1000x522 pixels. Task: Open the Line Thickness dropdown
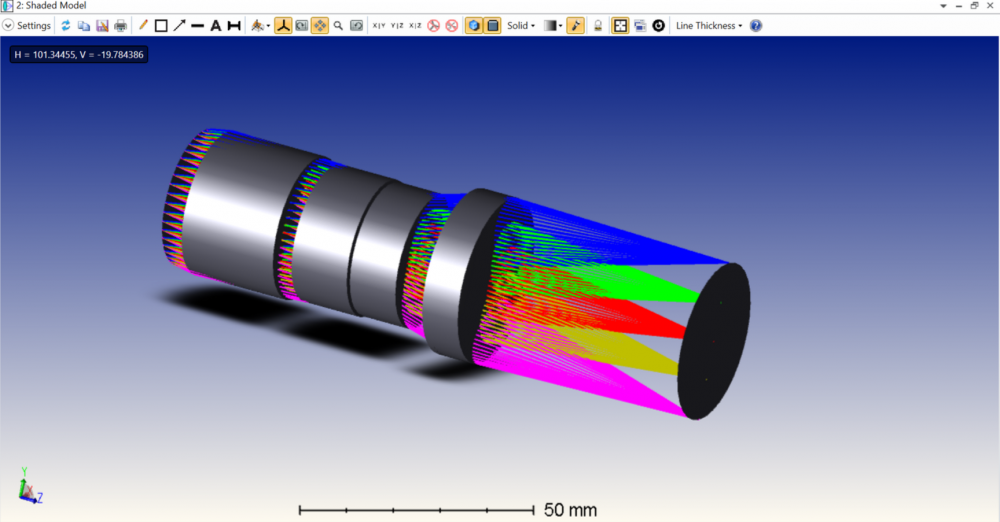(709, 25)
